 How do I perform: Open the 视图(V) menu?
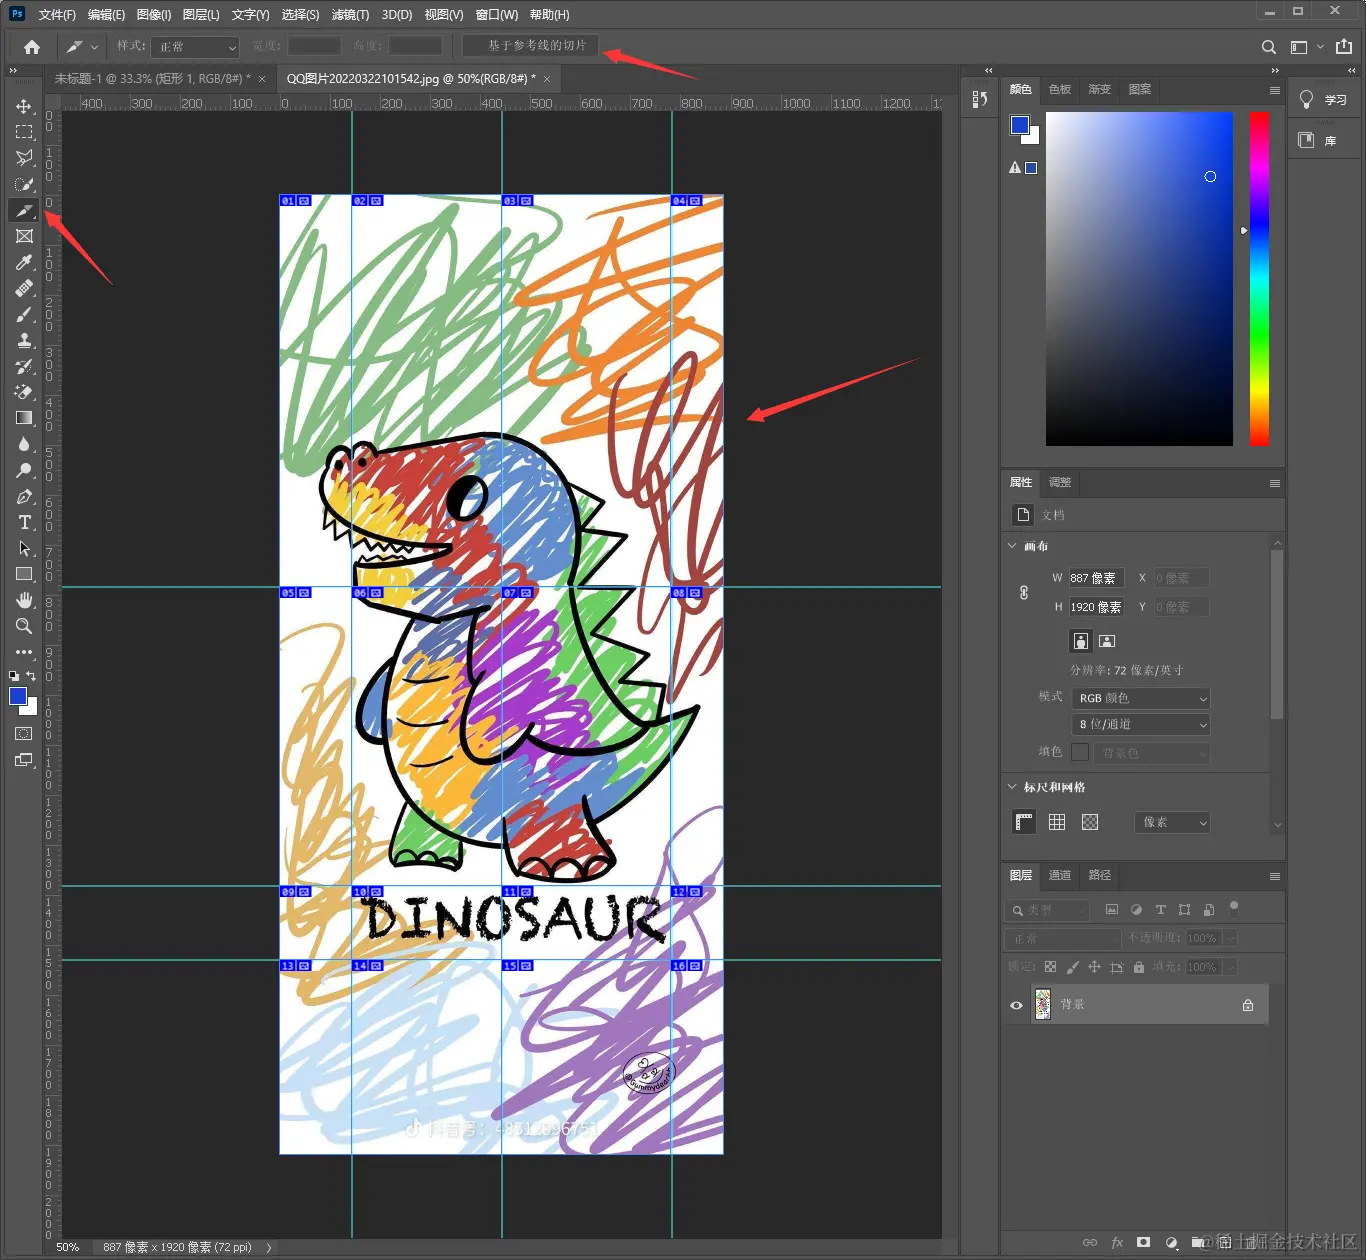click(x=444, y=15)
